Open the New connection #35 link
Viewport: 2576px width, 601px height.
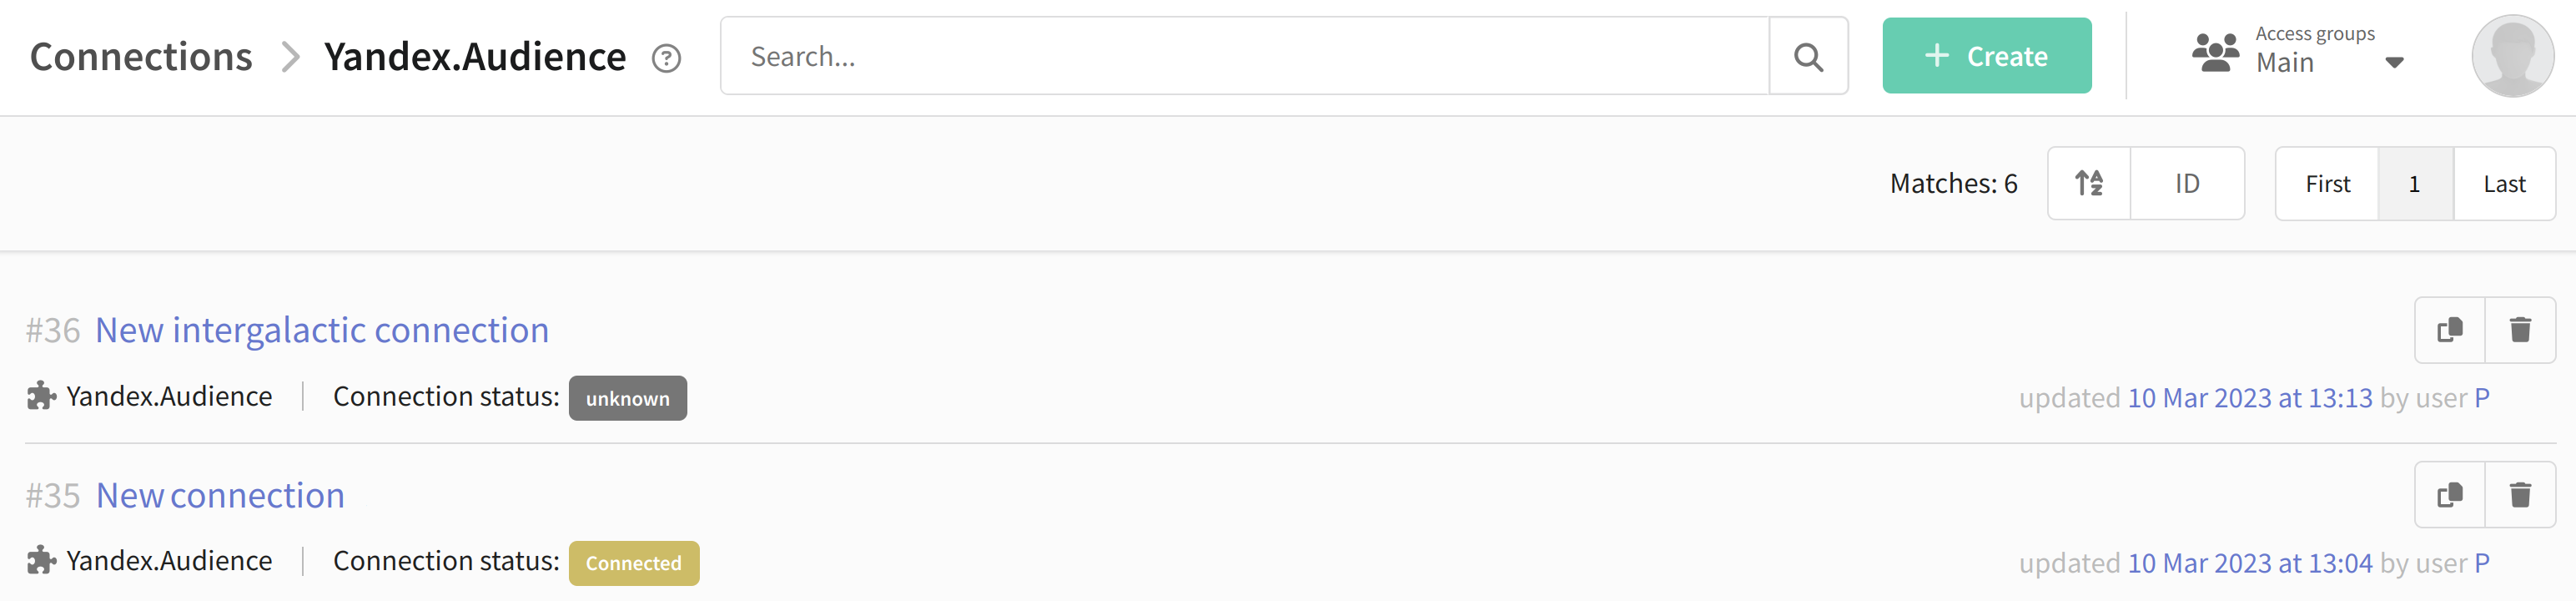[x=220, y=495]
